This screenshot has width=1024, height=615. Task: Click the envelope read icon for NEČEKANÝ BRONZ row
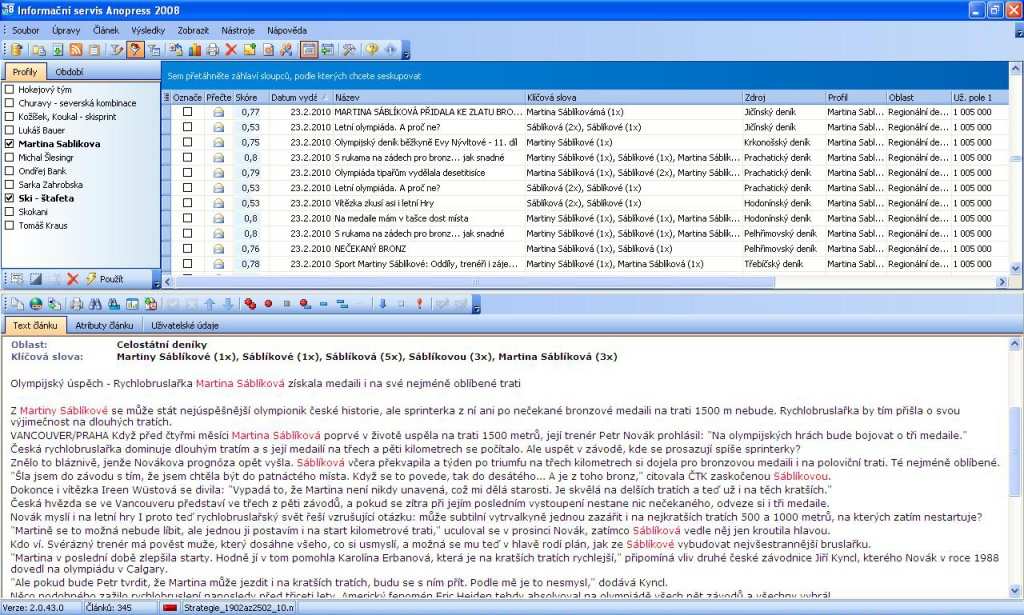point(218,249)
